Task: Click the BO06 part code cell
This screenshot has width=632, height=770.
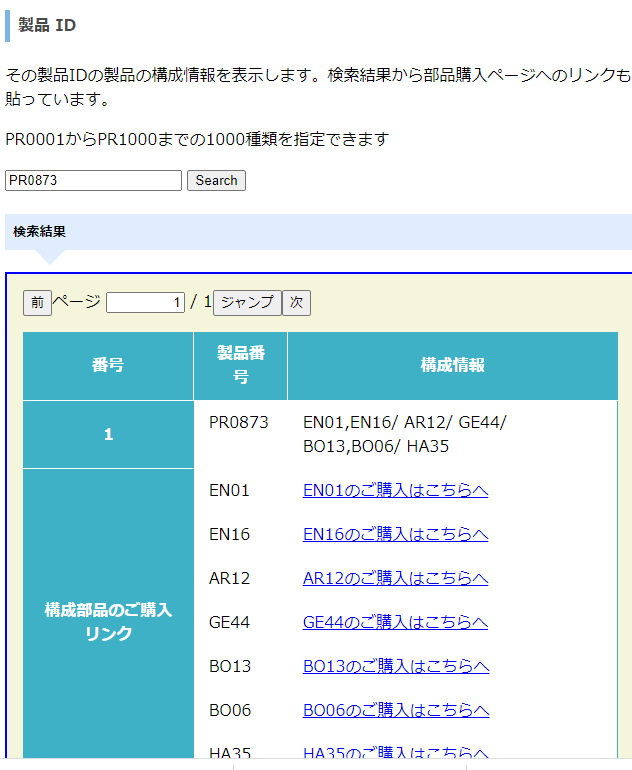Action: pyautogui.click(x=230, y=710)
